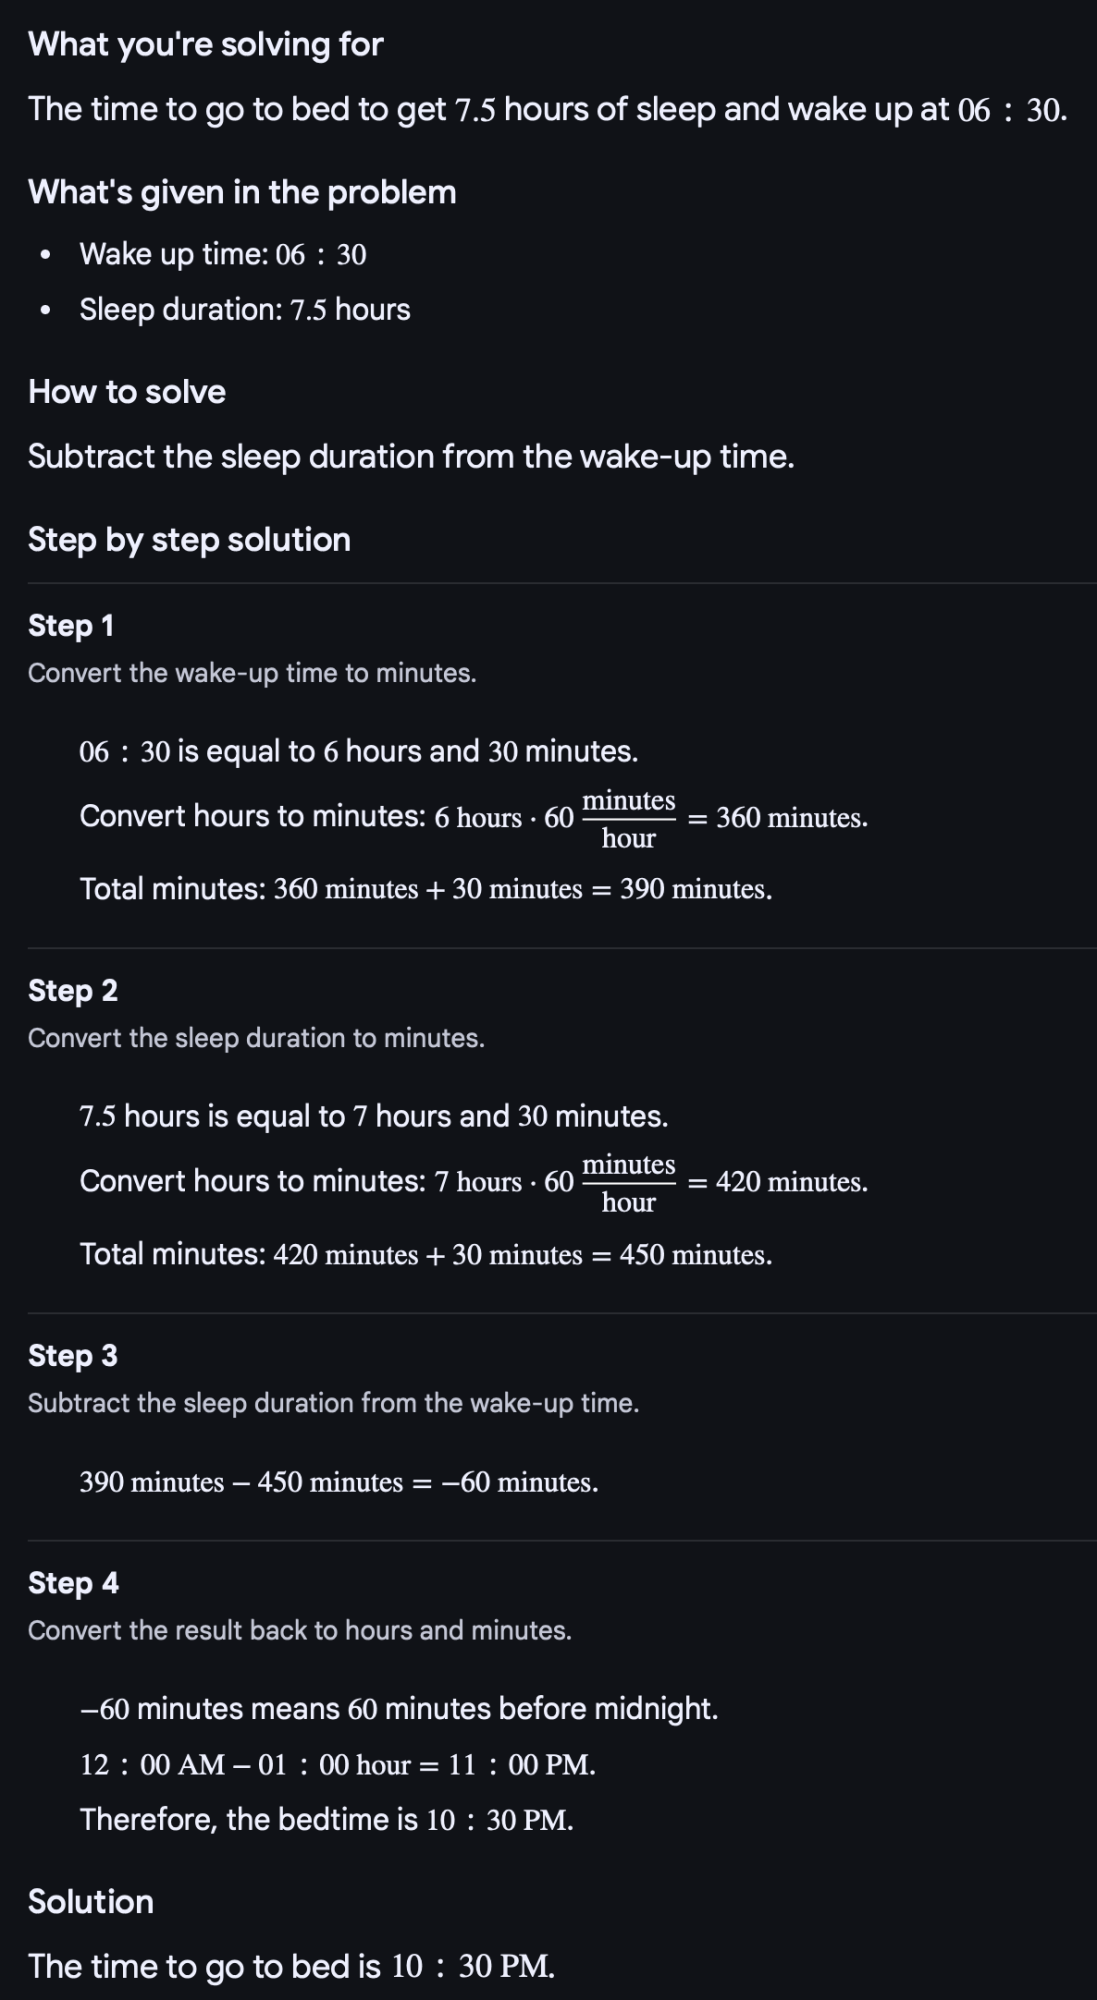Click the Step 1 heading
The width and height of the screenshot is (1097, 2000).
coord(71,626)
